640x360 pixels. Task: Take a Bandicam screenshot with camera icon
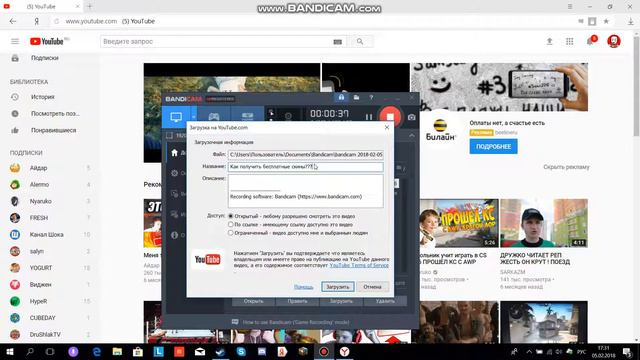click(x=411, y=118)
